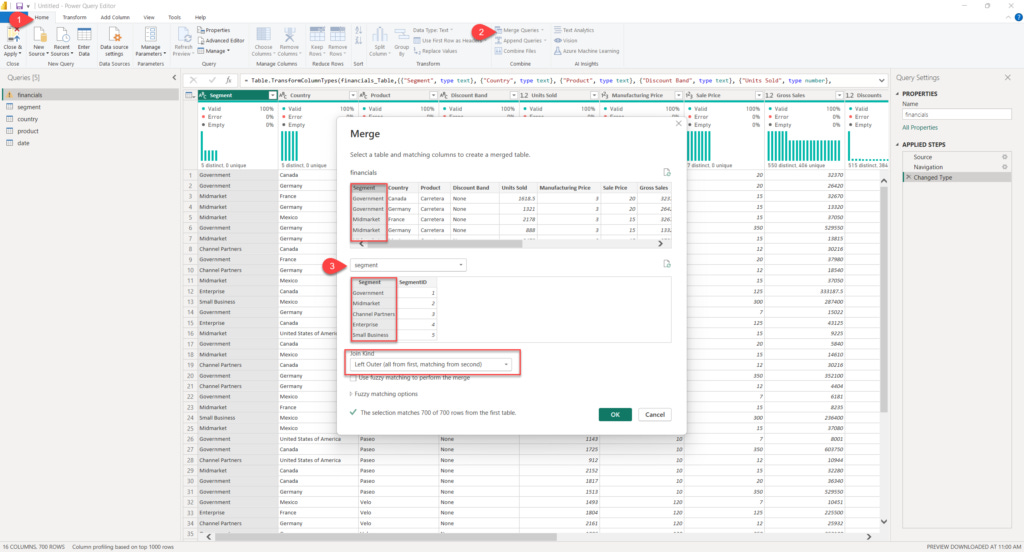Cancel the Merge dialog
Viewport: 1024px width, 552px height.
pyautogui.click(x=655, y=415)
